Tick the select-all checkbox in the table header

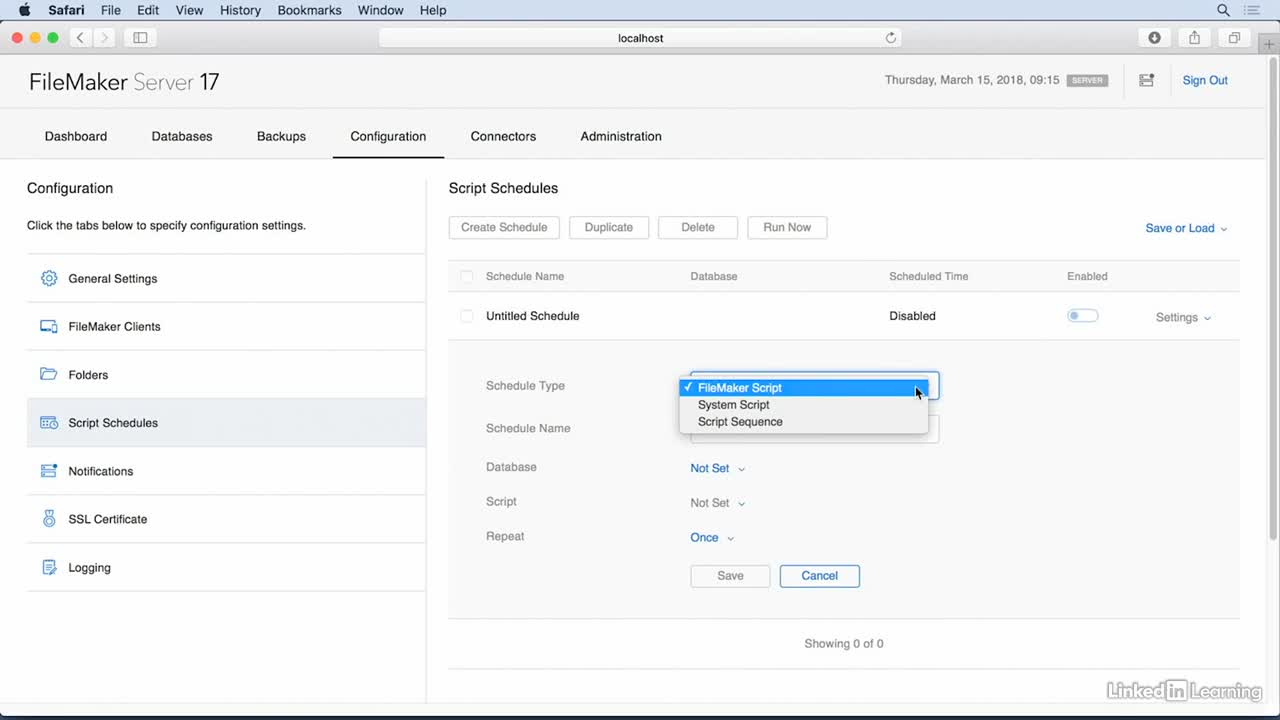point(467,276)
